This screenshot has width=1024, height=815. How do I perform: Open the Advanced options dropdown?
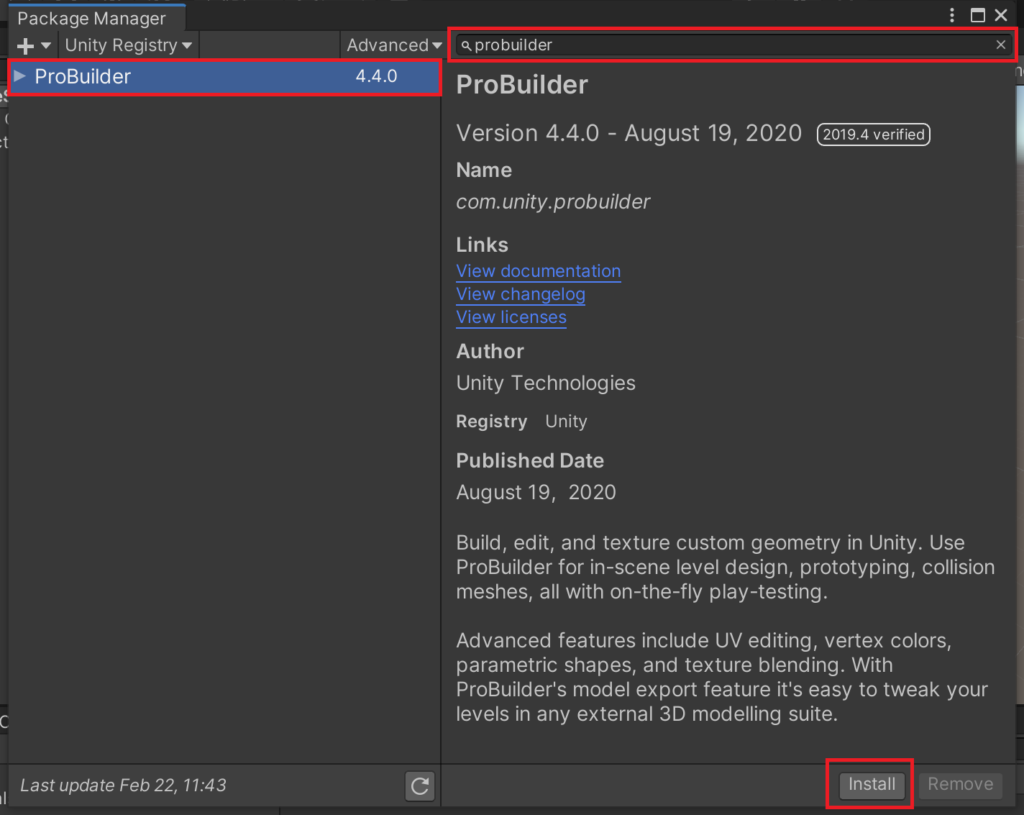point(393,45)
